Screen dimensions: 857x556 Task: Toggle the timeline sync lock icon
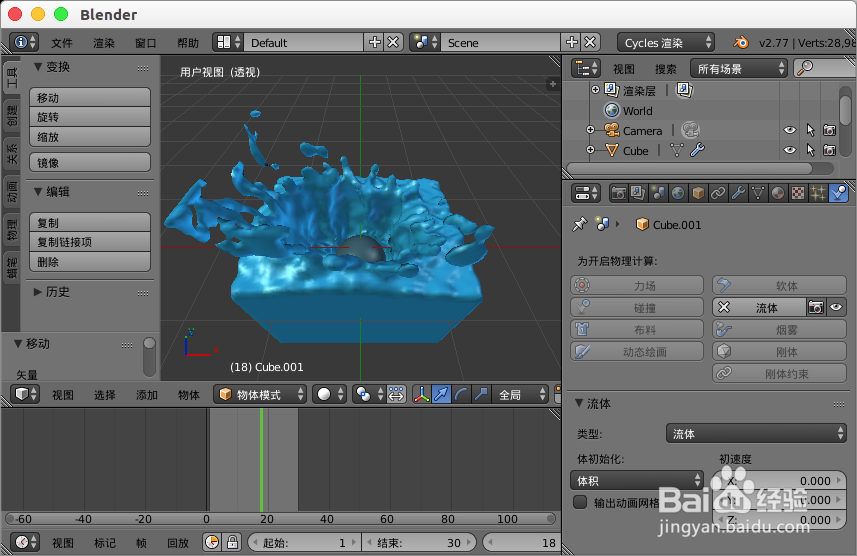tap(232, 542)
